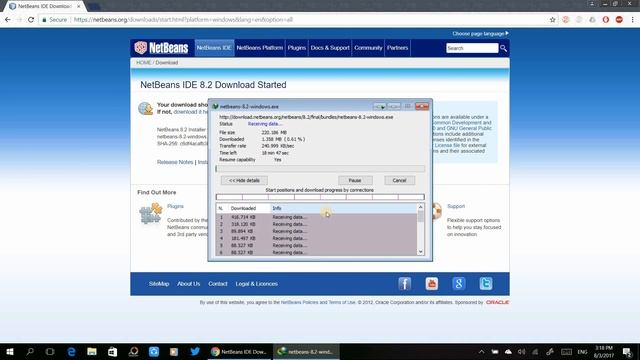Open the Windows Start button
Viewport: 640px width, 360px height.
click(10, 351)
